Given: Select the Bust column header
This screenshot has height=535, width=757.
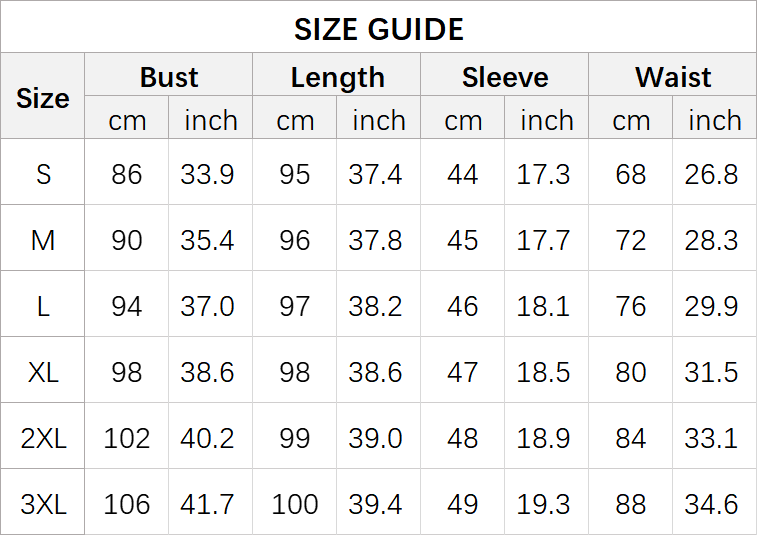Looking at the screenshot, I should click(x=169, y=77).
